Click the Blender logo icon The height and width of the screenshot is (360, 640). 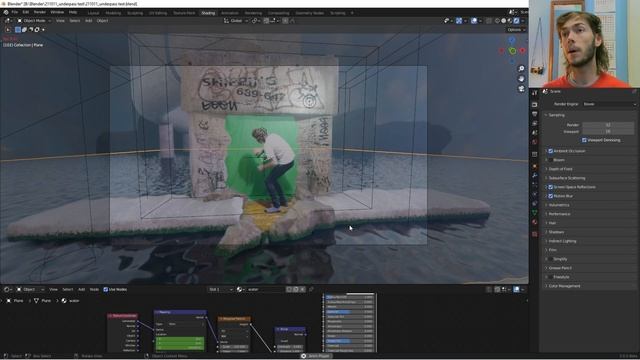pos(6,13)
